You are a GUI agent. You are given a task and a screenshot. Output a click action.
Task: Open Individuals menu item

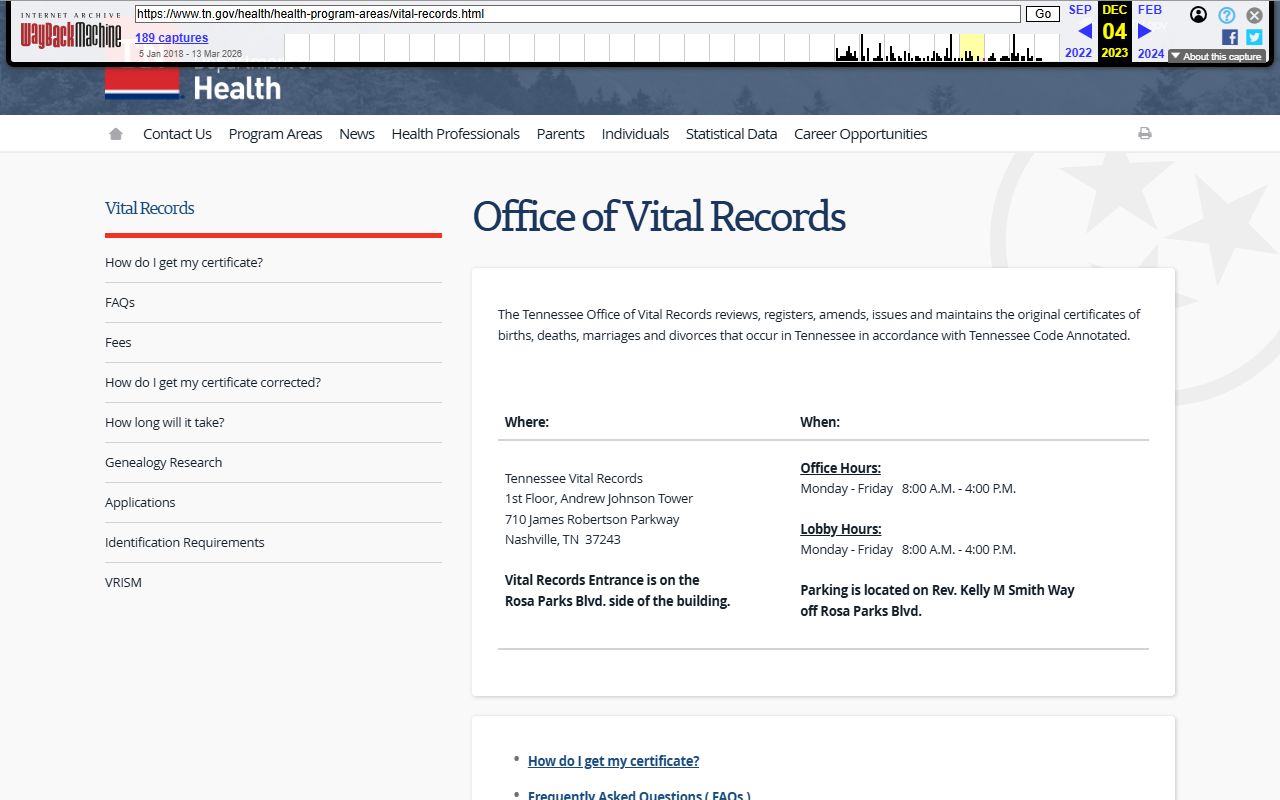(635, 134)
